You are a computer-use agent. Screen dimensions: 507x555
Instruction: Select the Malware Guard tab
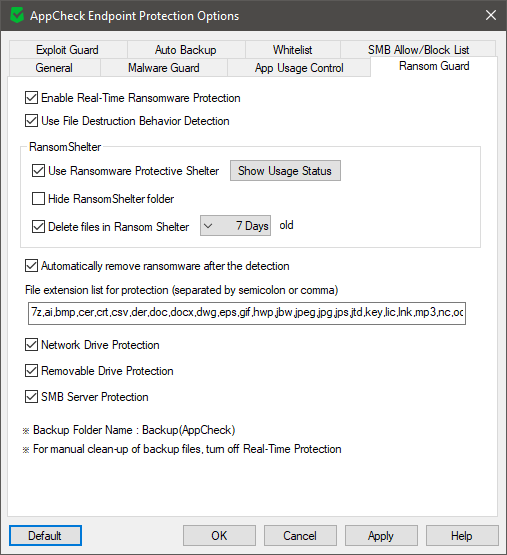164,68
